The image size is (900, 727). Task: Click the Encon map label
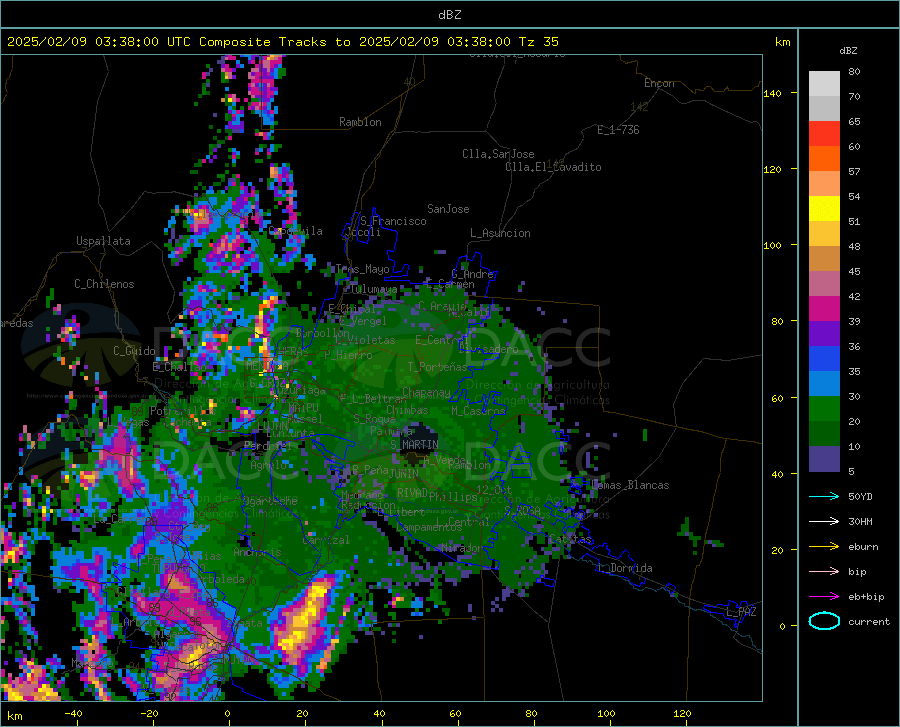tap(659, 83)
